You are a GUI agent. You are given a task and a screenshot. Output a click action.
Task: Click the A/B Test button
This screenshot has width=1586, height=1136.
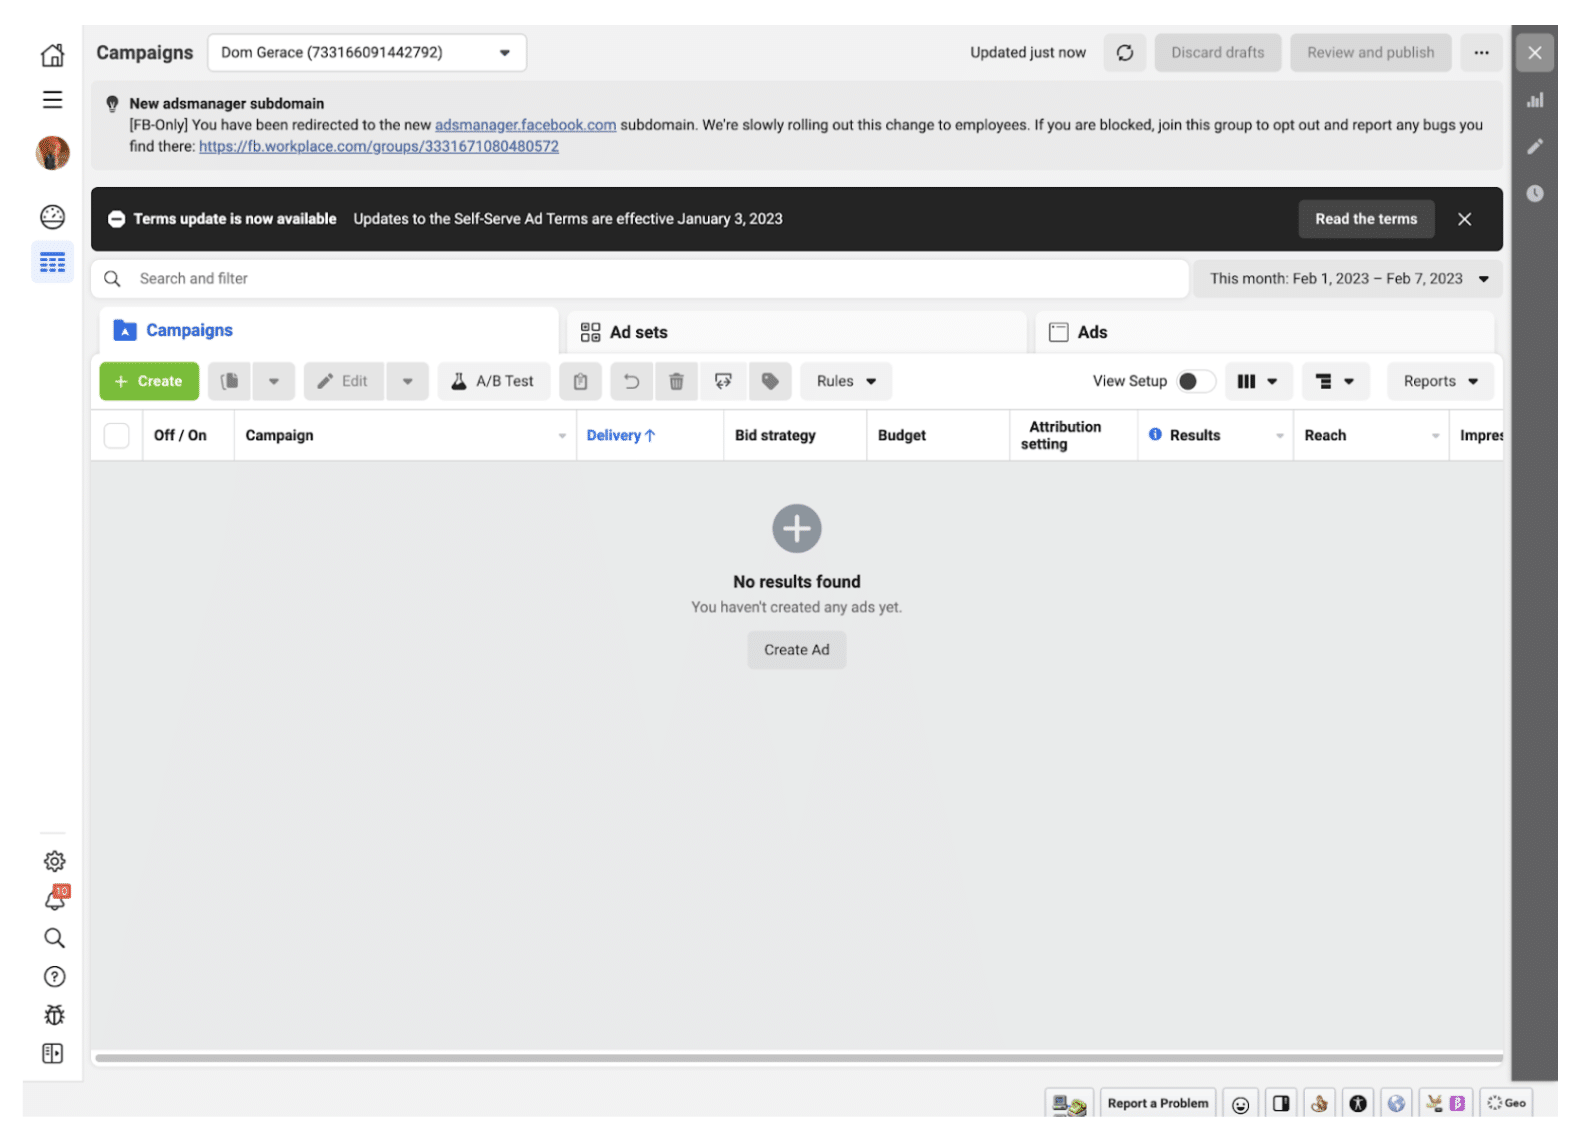[x=494, y=381]
